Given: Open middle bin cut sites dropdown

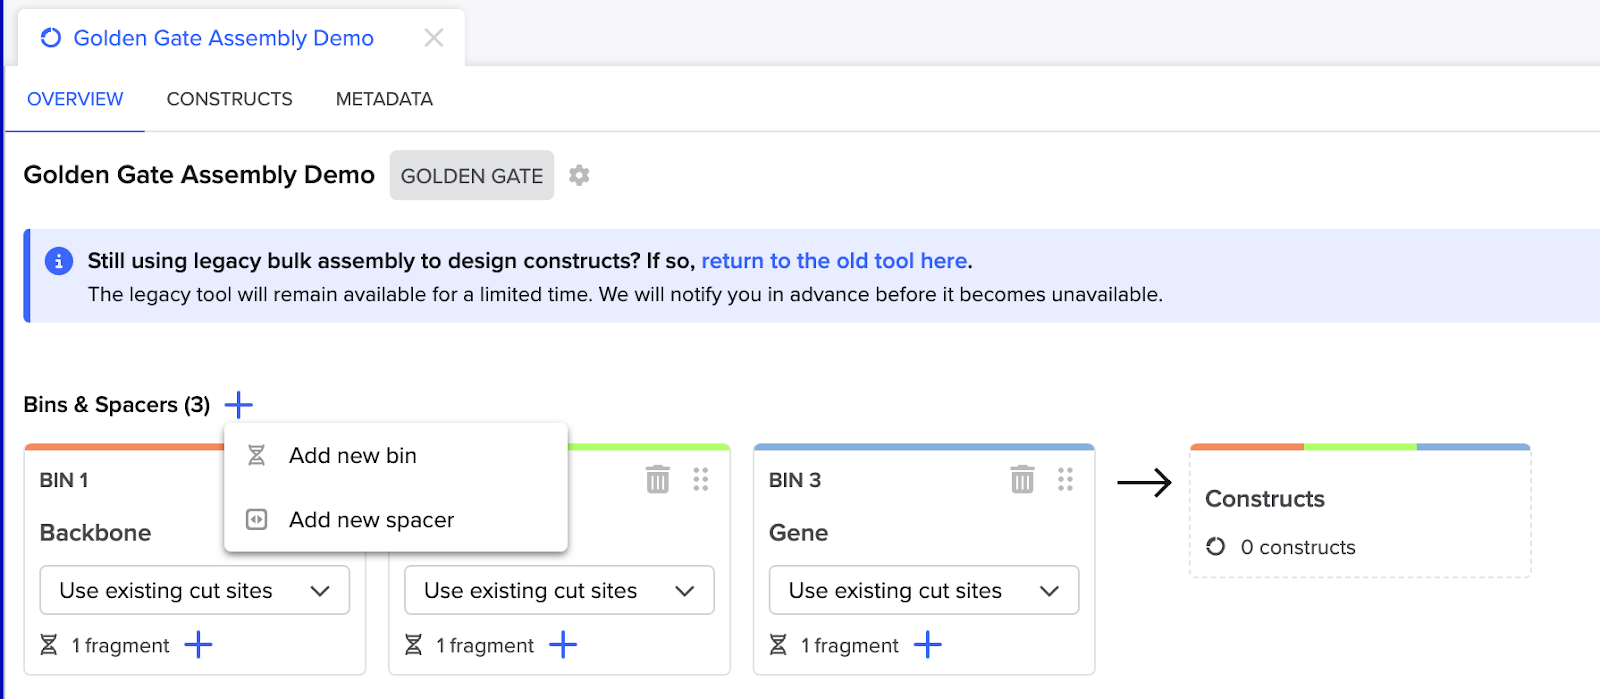Looking at the screenshot, I should coord(559,591).
